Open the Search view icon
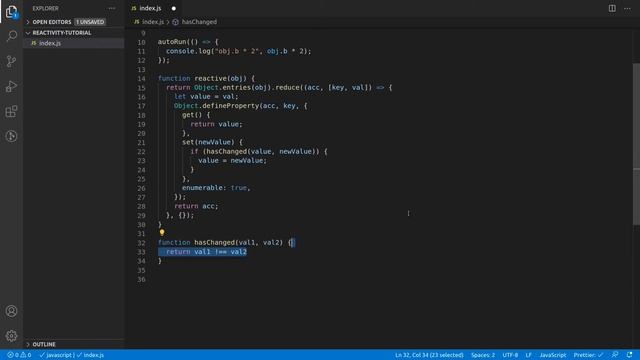Viewport: 640px width, 360px height. (11, 36)
